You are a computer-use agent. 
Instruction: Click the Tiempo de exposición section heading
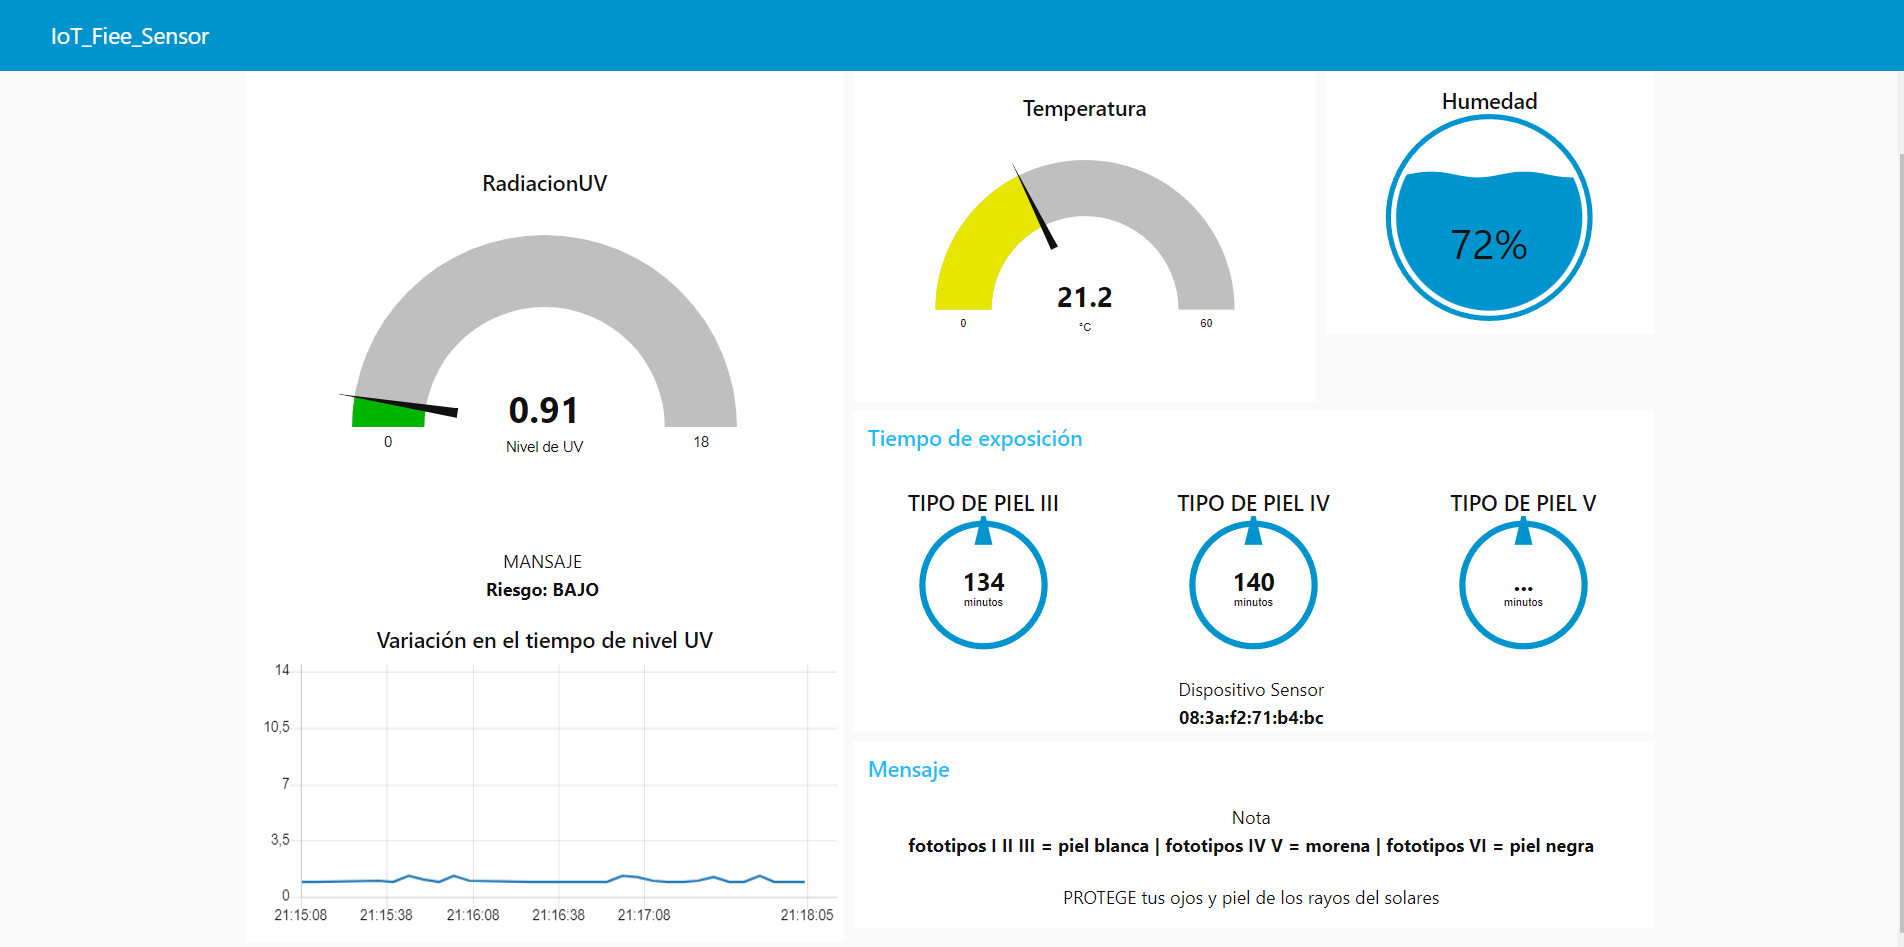(975, 439)
